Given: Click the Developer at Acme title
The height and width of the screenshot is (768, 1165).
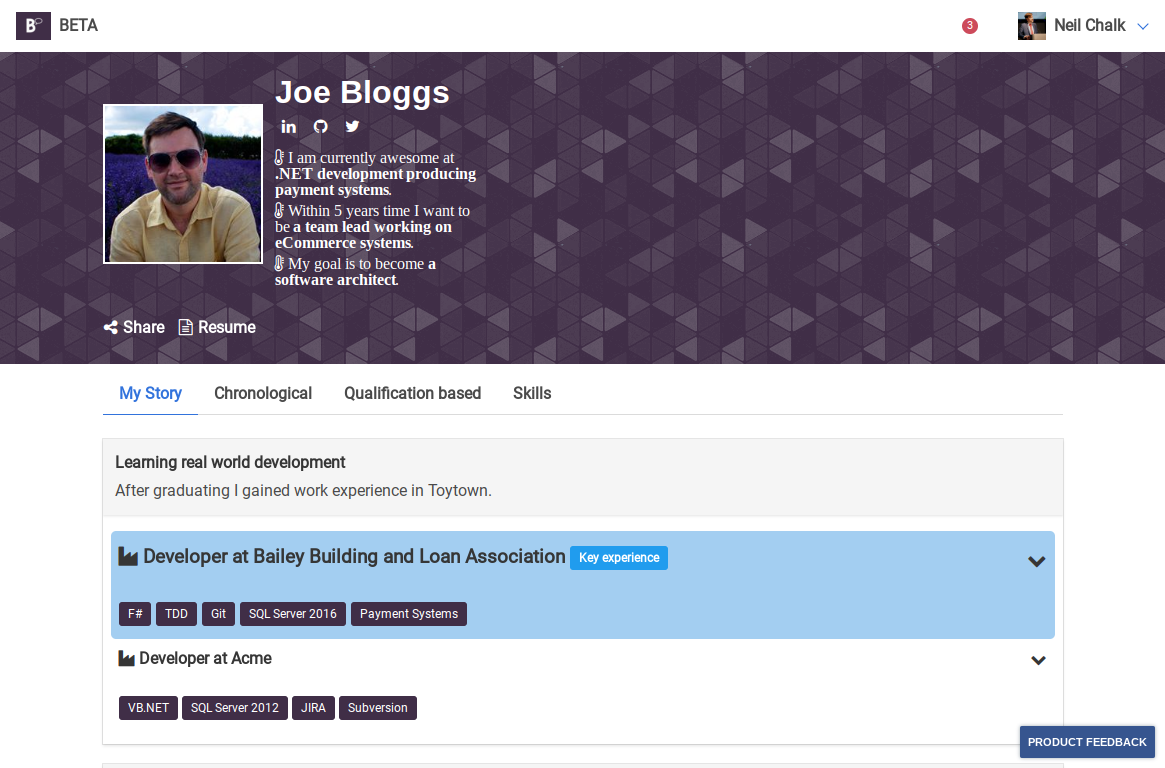Looking at the screenshot, I should (x=205, y=659).
